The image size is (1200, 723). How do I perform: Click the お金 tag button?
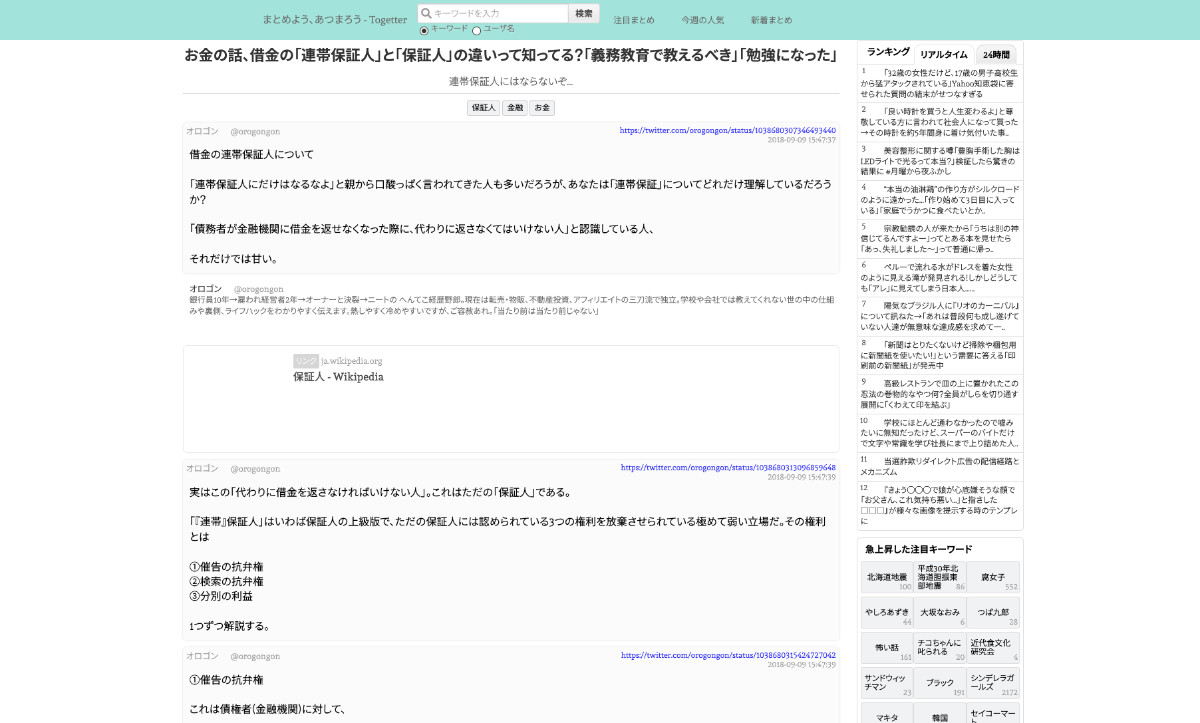[540, 107]
